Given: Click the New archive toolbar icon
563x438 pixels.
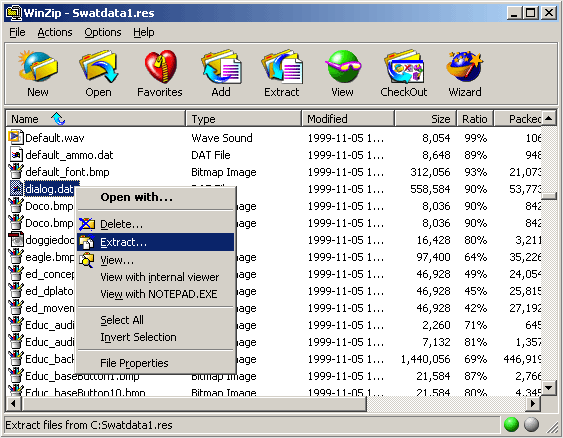Looking at the screenshot, I should tap(38, 67).
